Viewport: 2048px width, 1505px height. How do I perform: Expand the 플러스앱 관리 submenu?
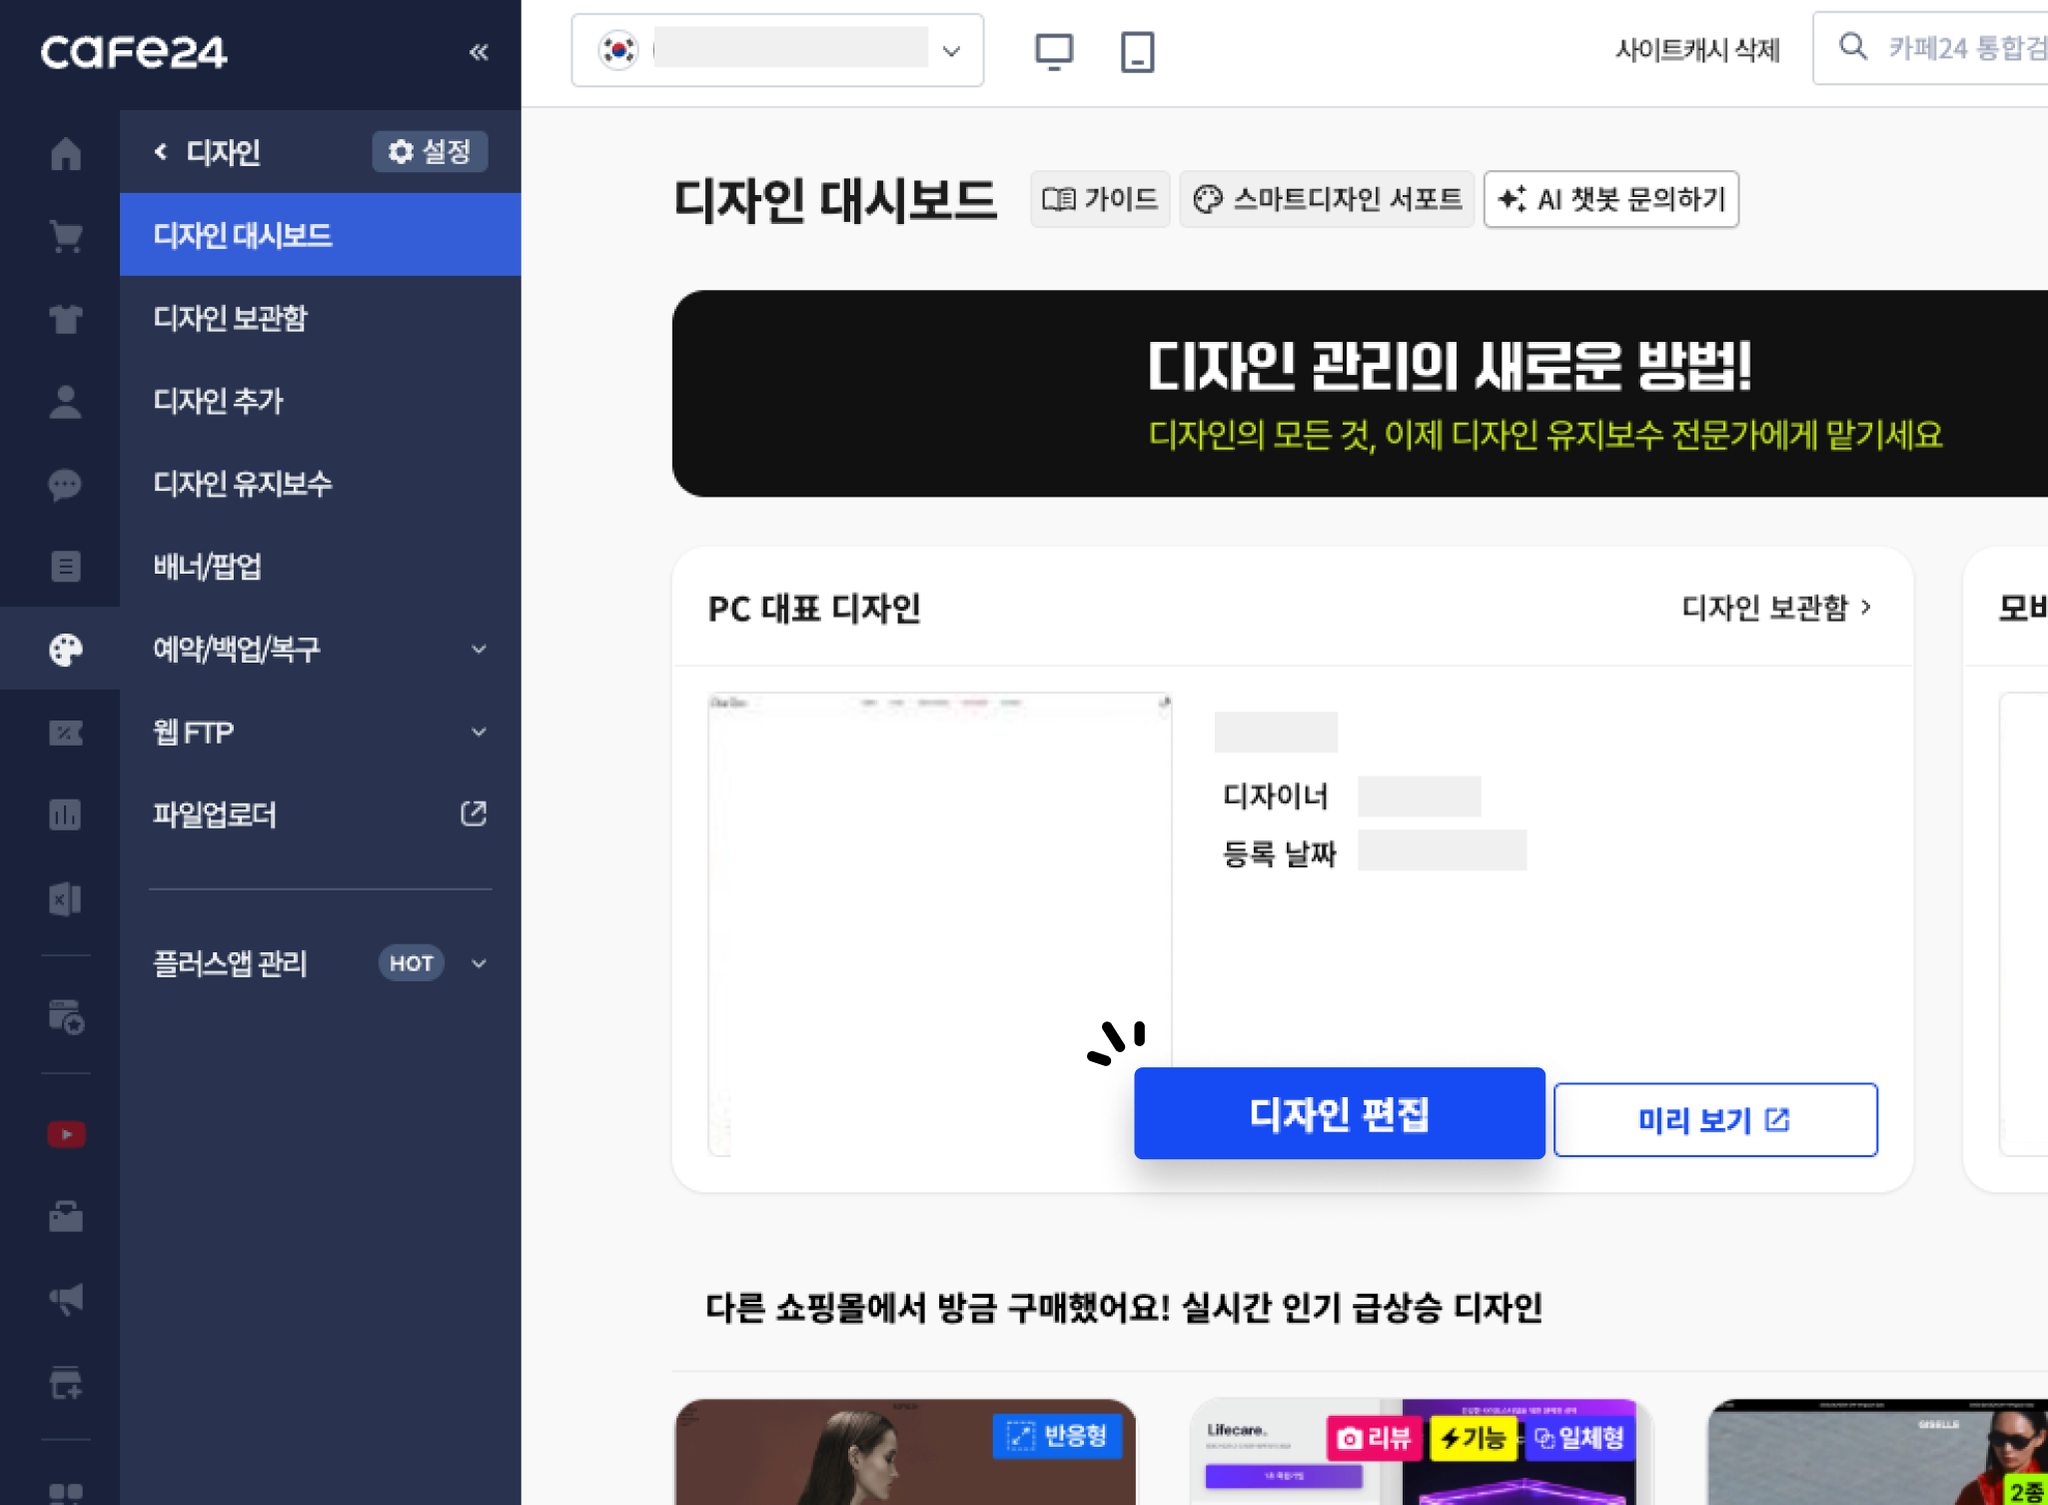click(x=479, y=963)
